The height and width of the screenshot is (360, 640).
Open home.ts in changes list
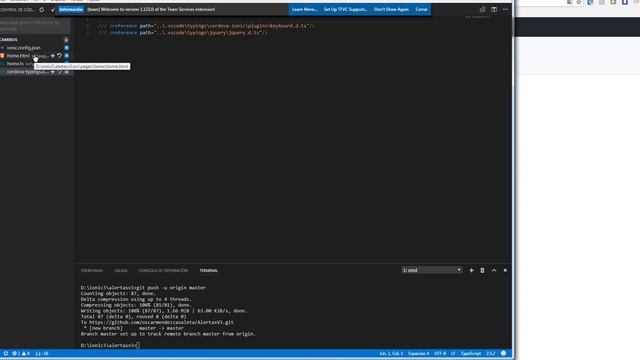tap(15, 64)
